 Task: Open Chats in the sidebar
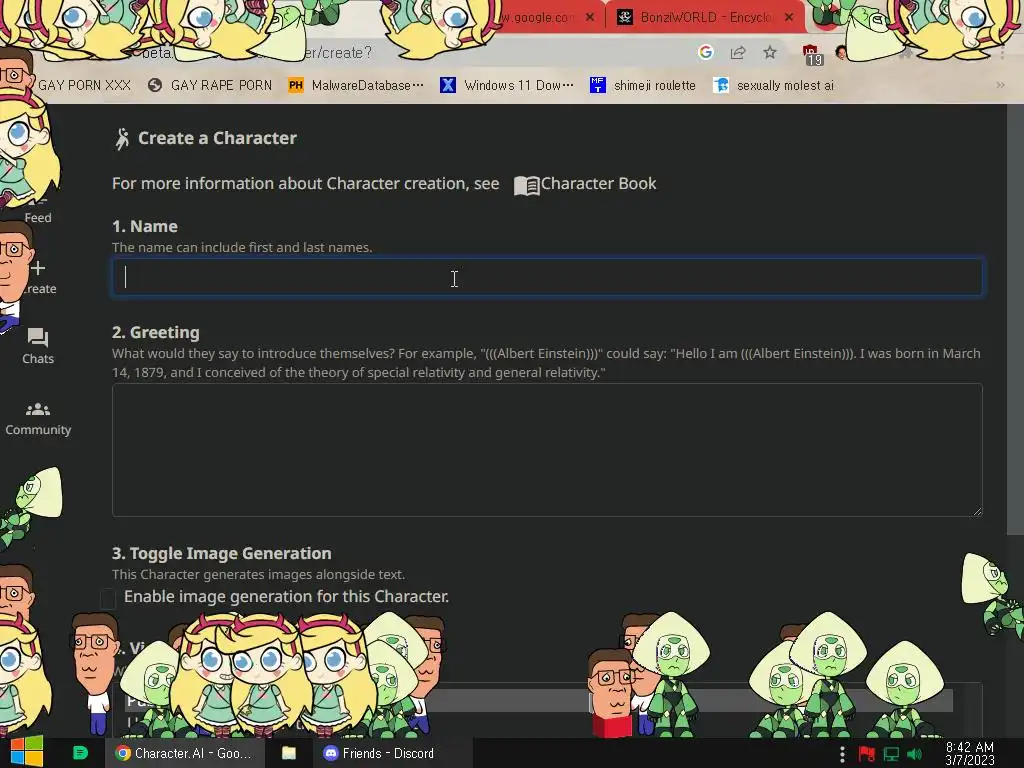38,346
